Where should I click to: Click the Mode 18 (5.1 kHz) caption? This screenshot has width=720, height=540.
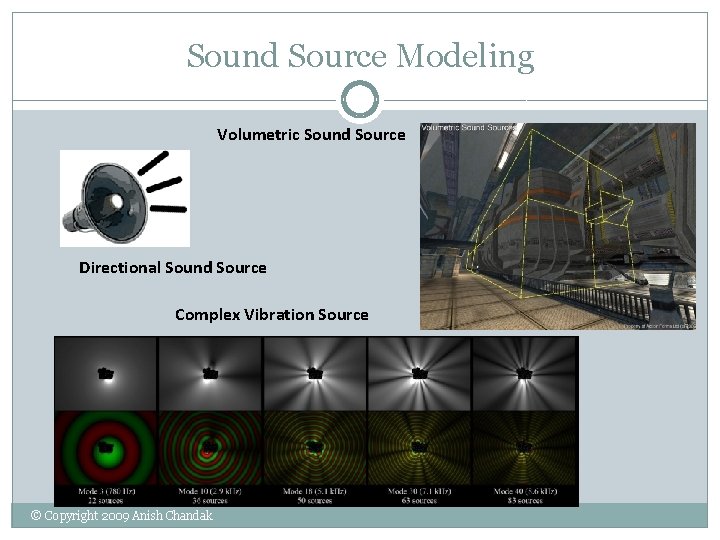[x=315, y=491]
